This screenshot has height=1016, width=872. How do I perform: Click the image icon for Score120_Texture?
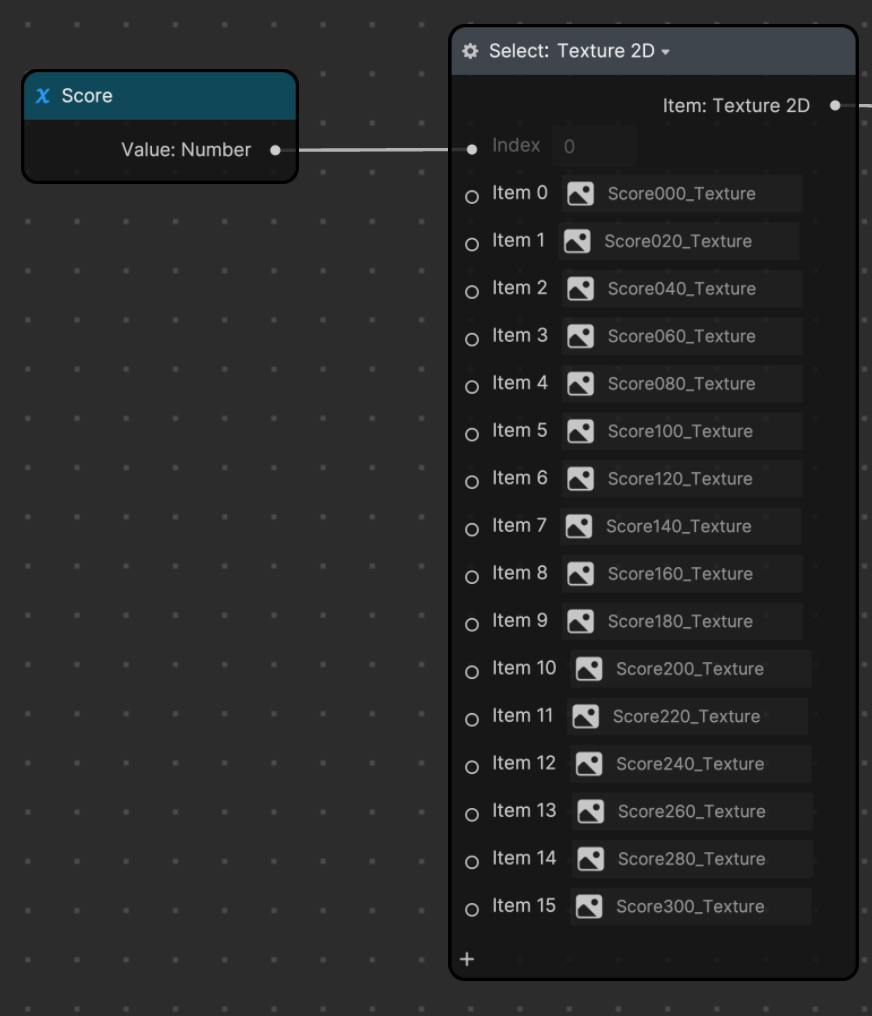580,479
